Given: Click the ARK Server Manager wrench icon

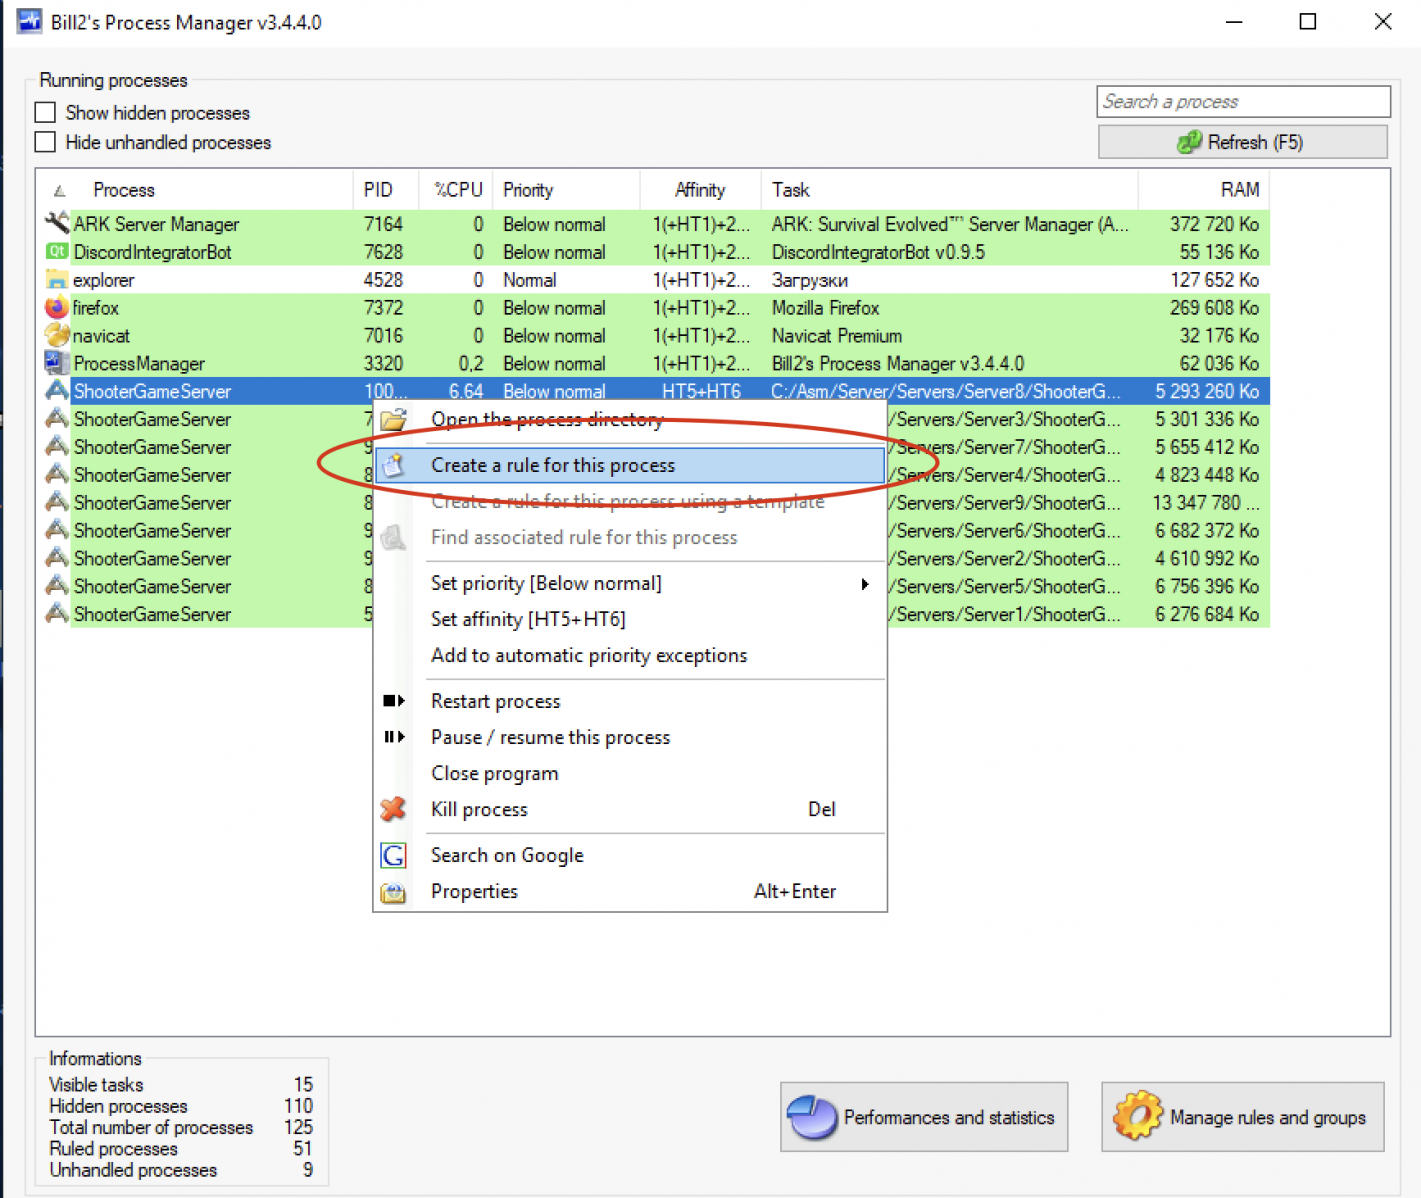Looking at the screenshot, I should pos(56,223).
